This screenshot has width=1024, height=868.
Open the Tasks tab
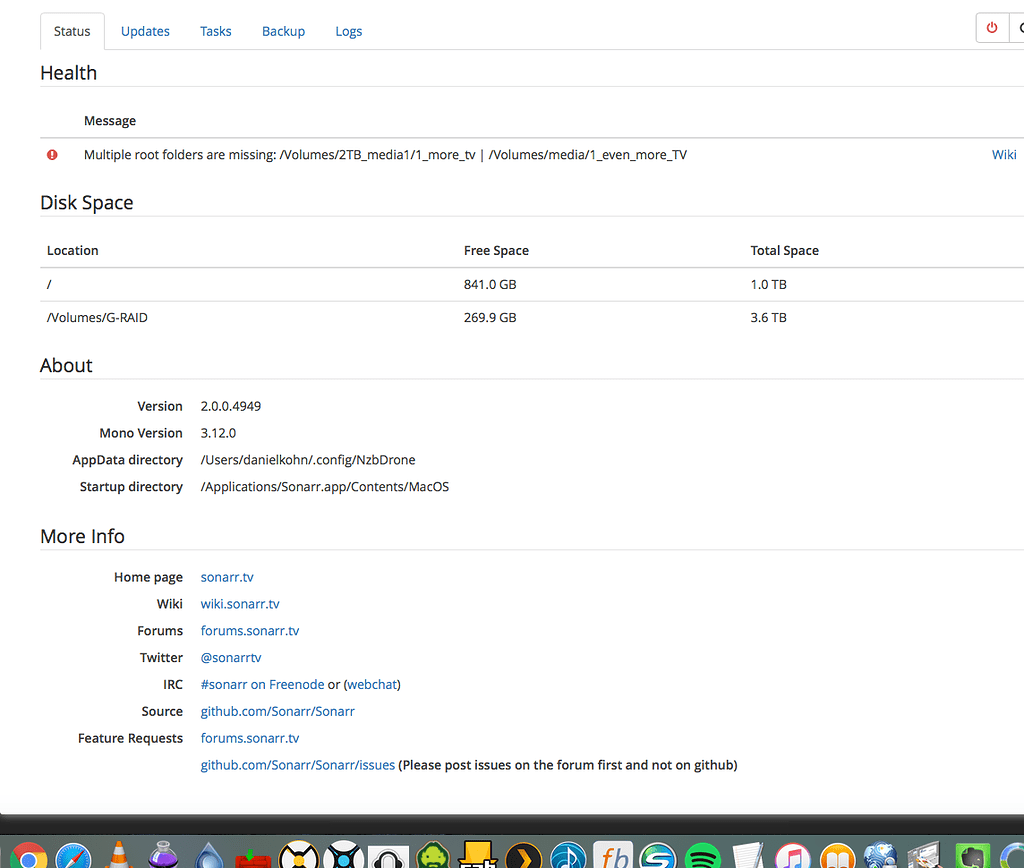coord(215,31)
